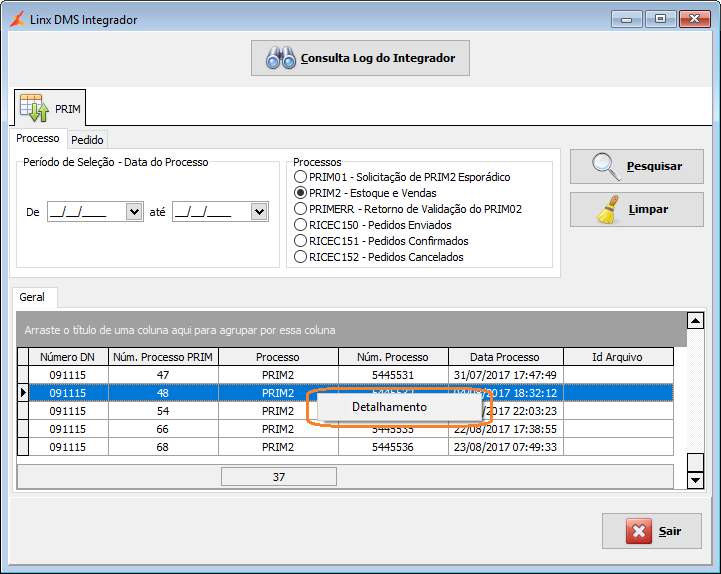Click the binoculars icon in Consulta Log

coord(280,58)
